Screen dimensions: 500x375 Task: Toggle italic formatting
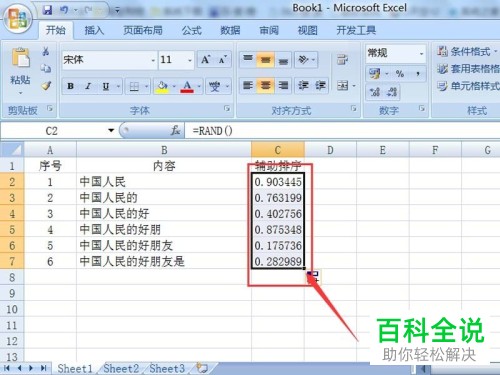(88, 86)
